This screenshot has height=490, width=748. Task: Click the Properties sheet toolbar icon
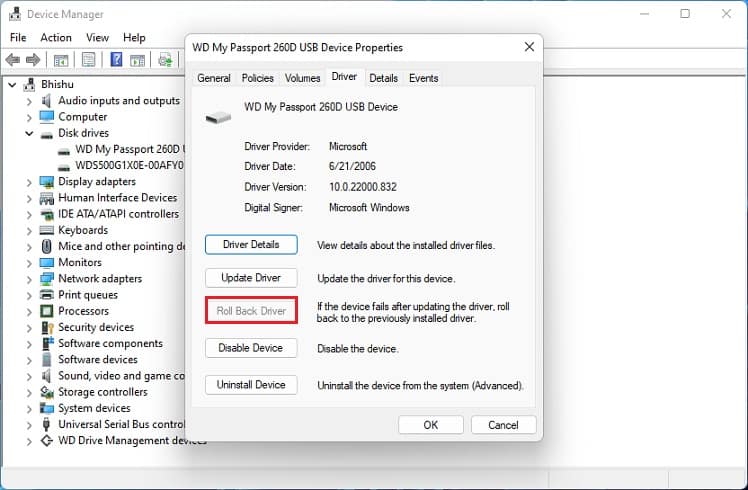(89, 60)
